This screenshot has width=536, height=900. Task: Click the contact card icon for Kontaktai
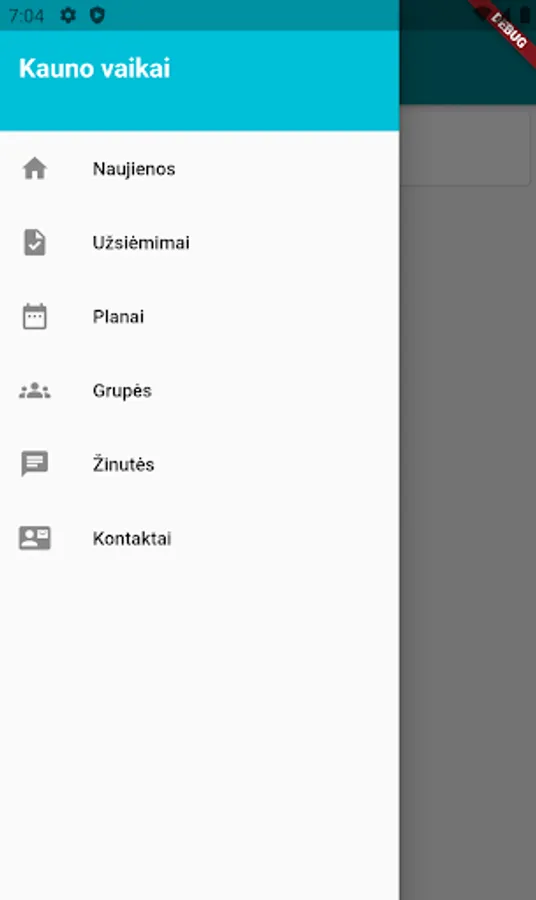[34, 538]
